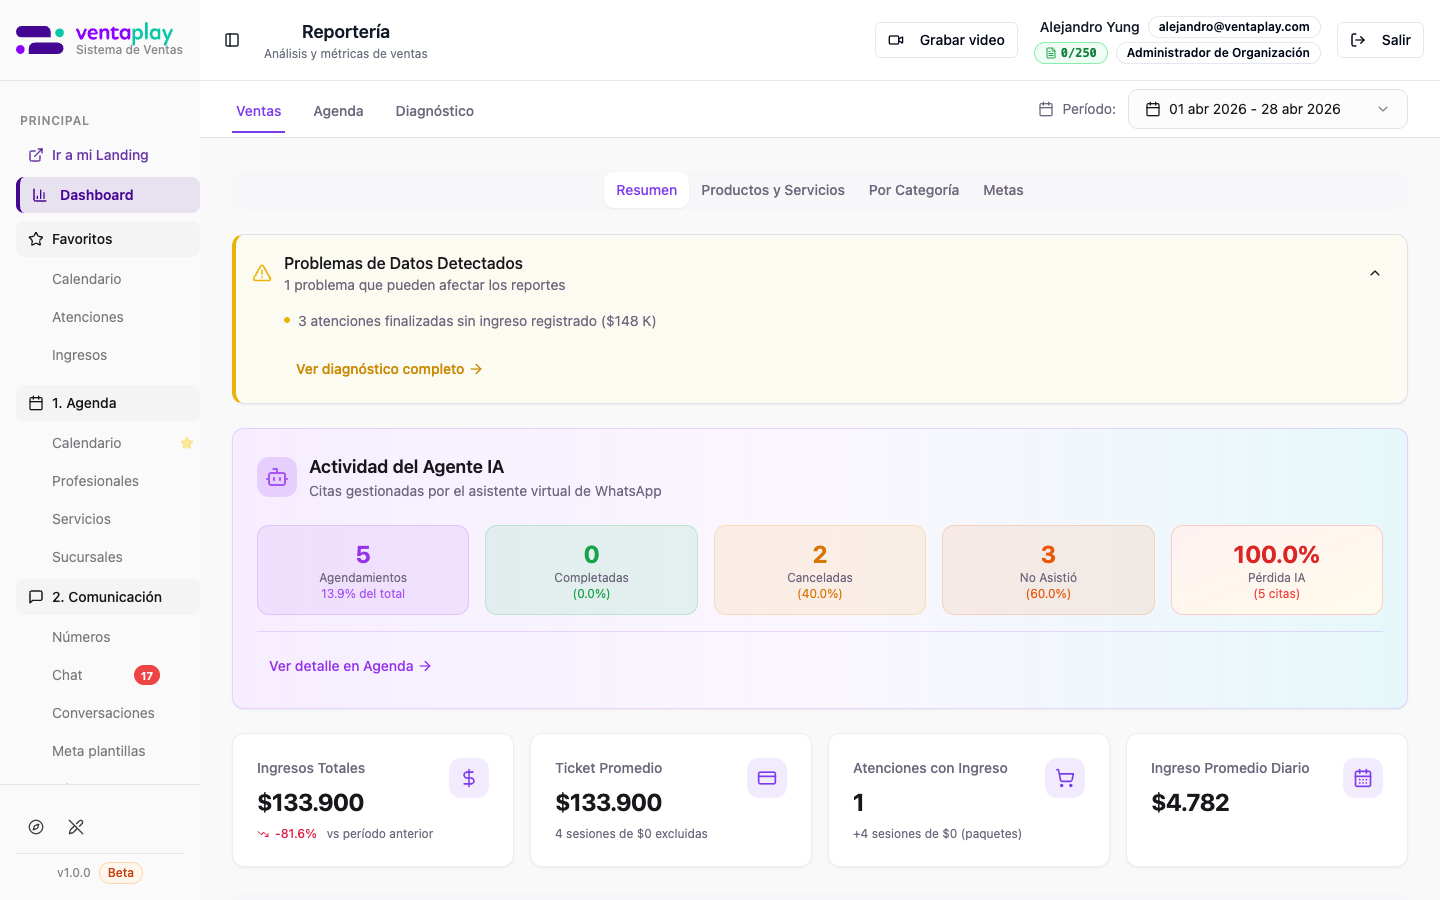The height and width of the screenshot is (900, 1440).
Task: Click Ver detalle en Agenda link
Action: 350,666
